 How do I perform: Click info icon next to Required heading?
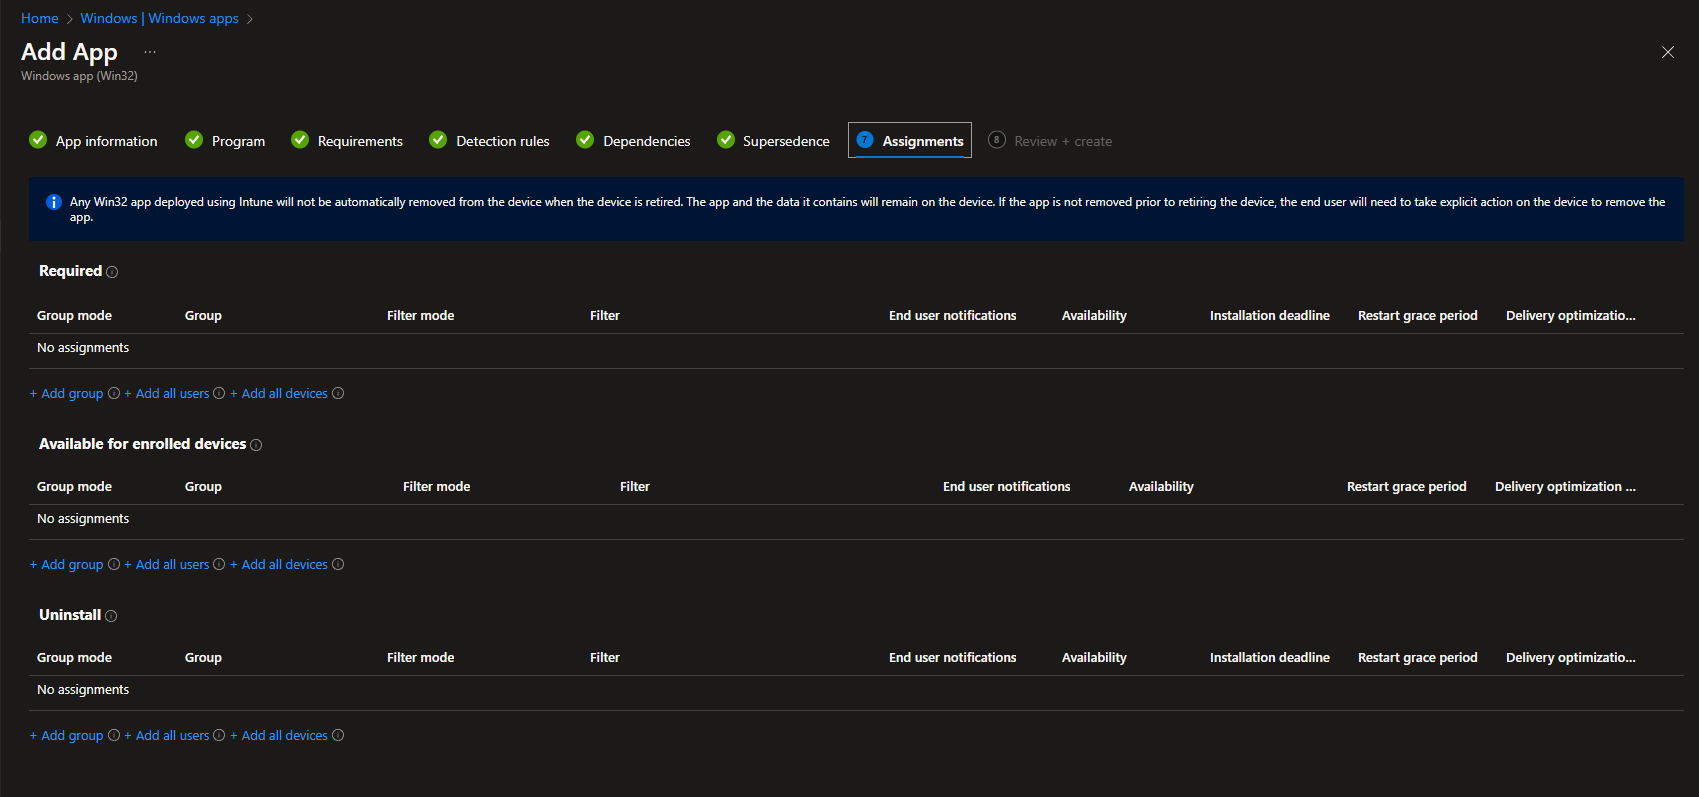[x=112, y=272]
